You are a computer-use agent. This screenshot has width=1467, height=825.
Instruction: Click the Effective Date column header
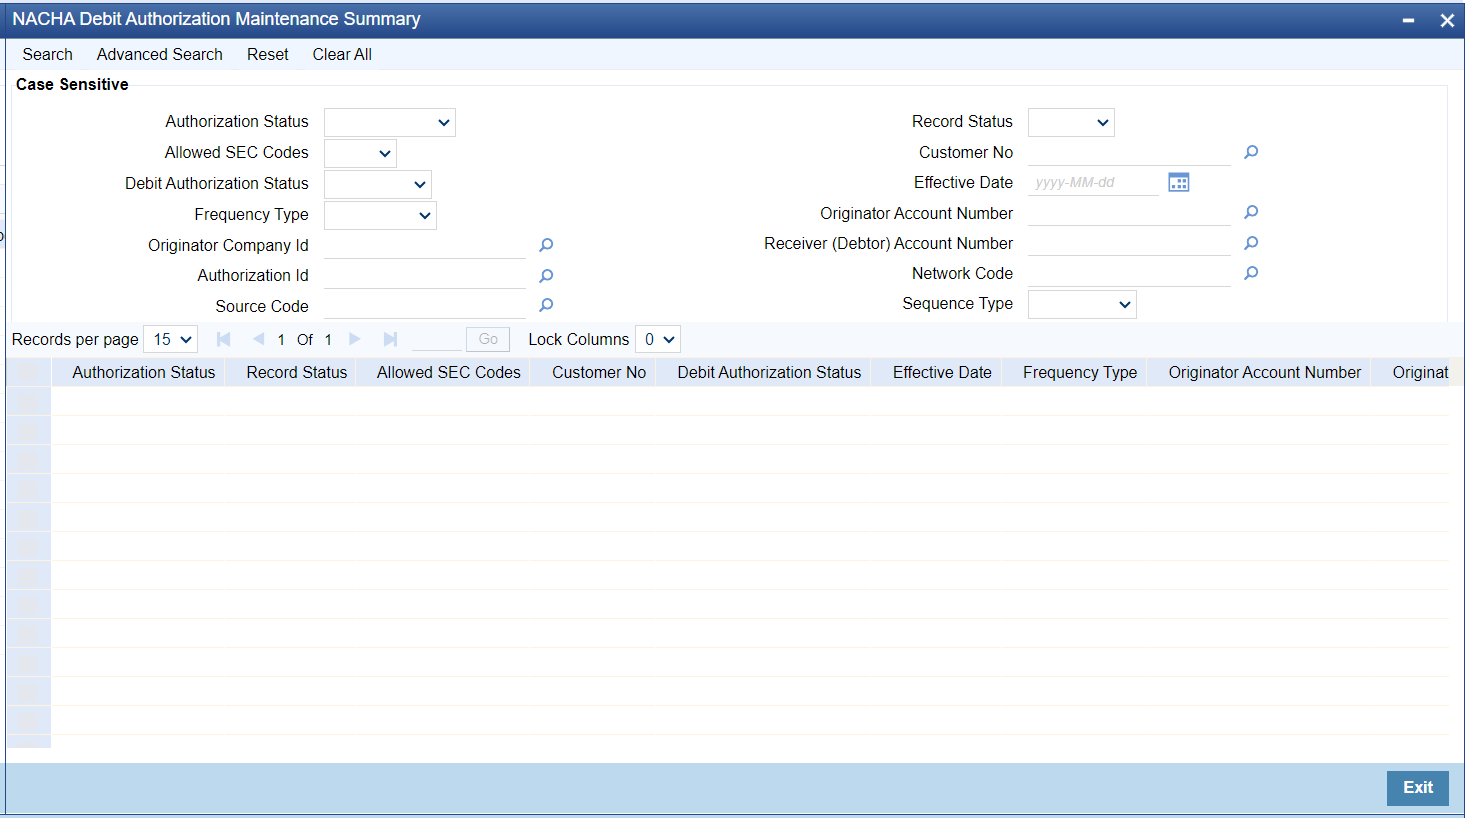click(x=942, y=372)
